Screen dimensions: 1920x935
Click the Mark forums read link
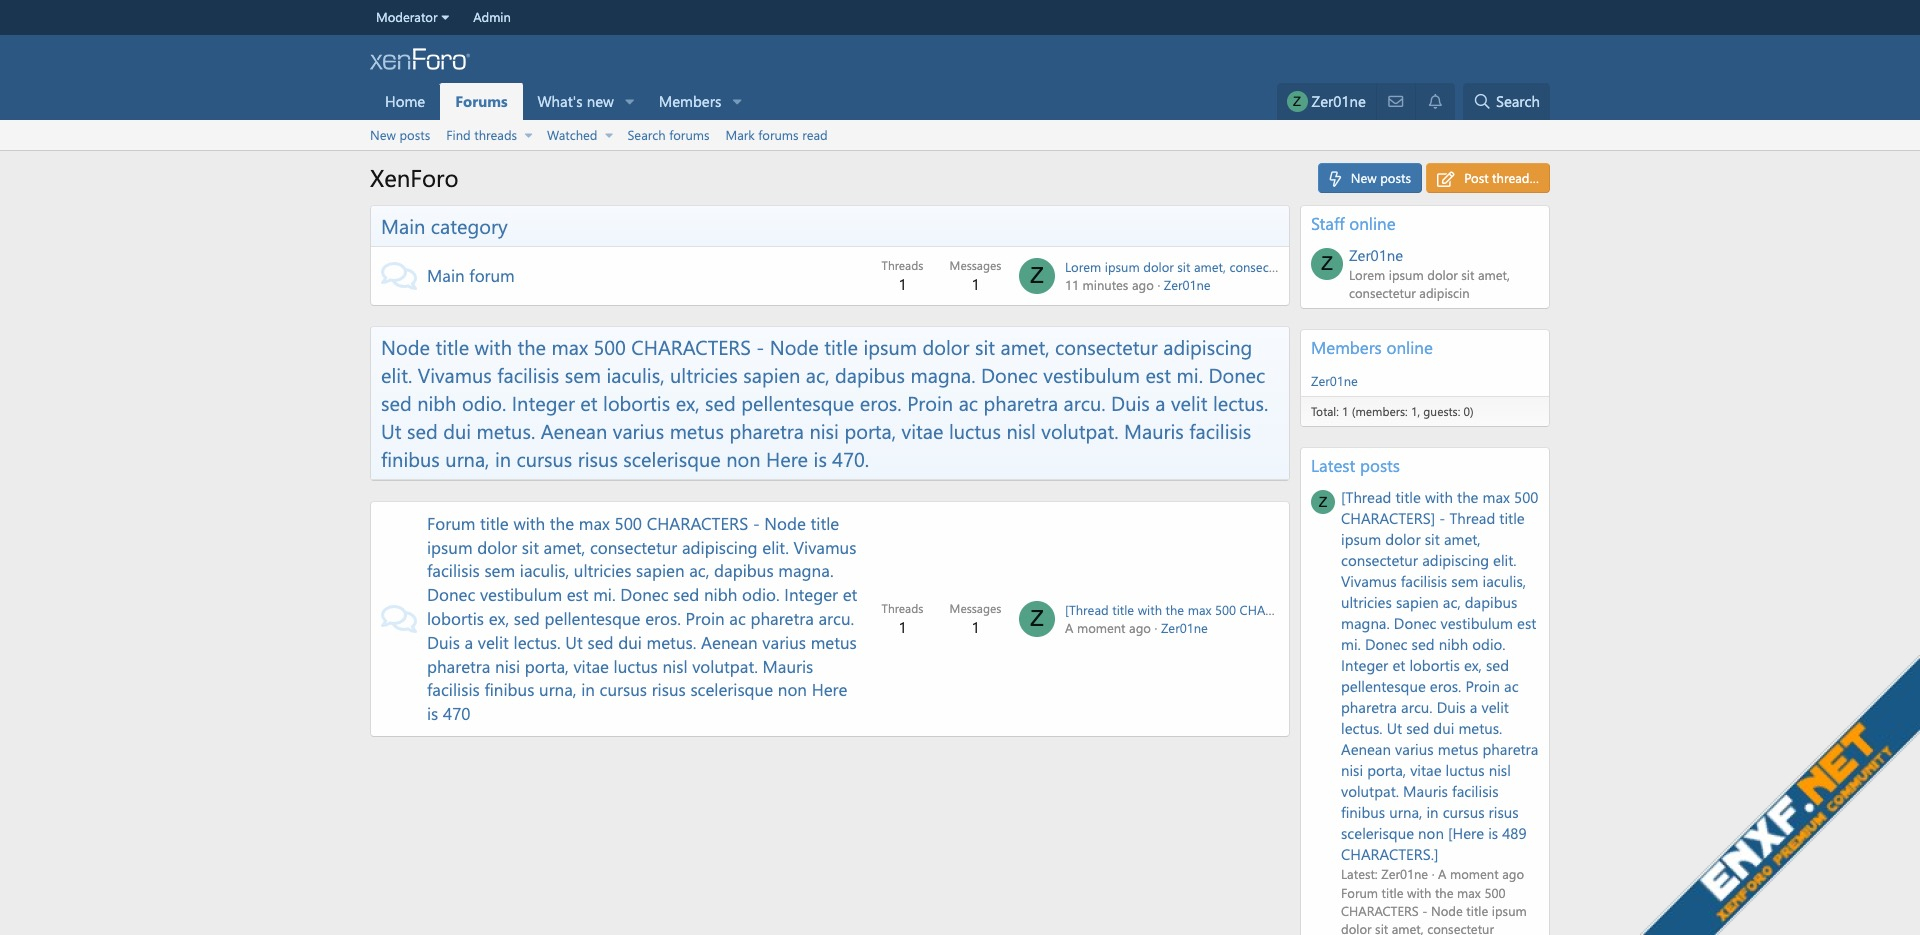776,136
